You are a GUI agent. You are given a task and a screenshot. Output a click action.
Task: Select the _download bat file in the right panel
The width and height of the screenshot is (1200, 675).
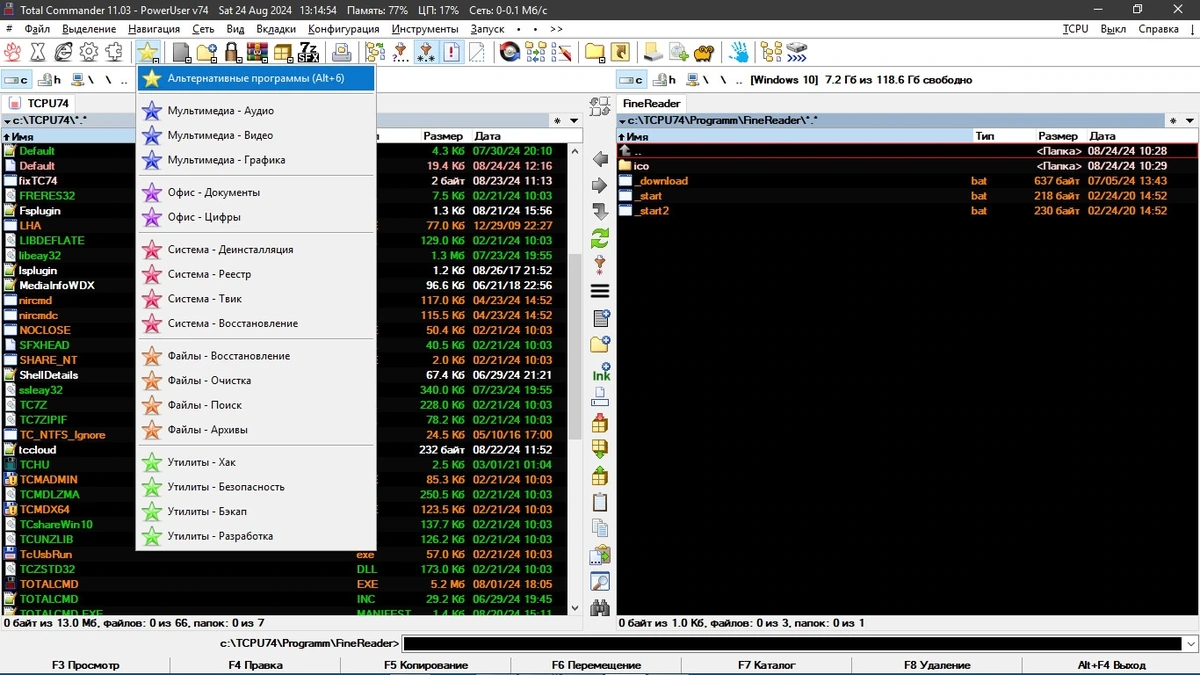pyautogui.click(x=906, y=181)
